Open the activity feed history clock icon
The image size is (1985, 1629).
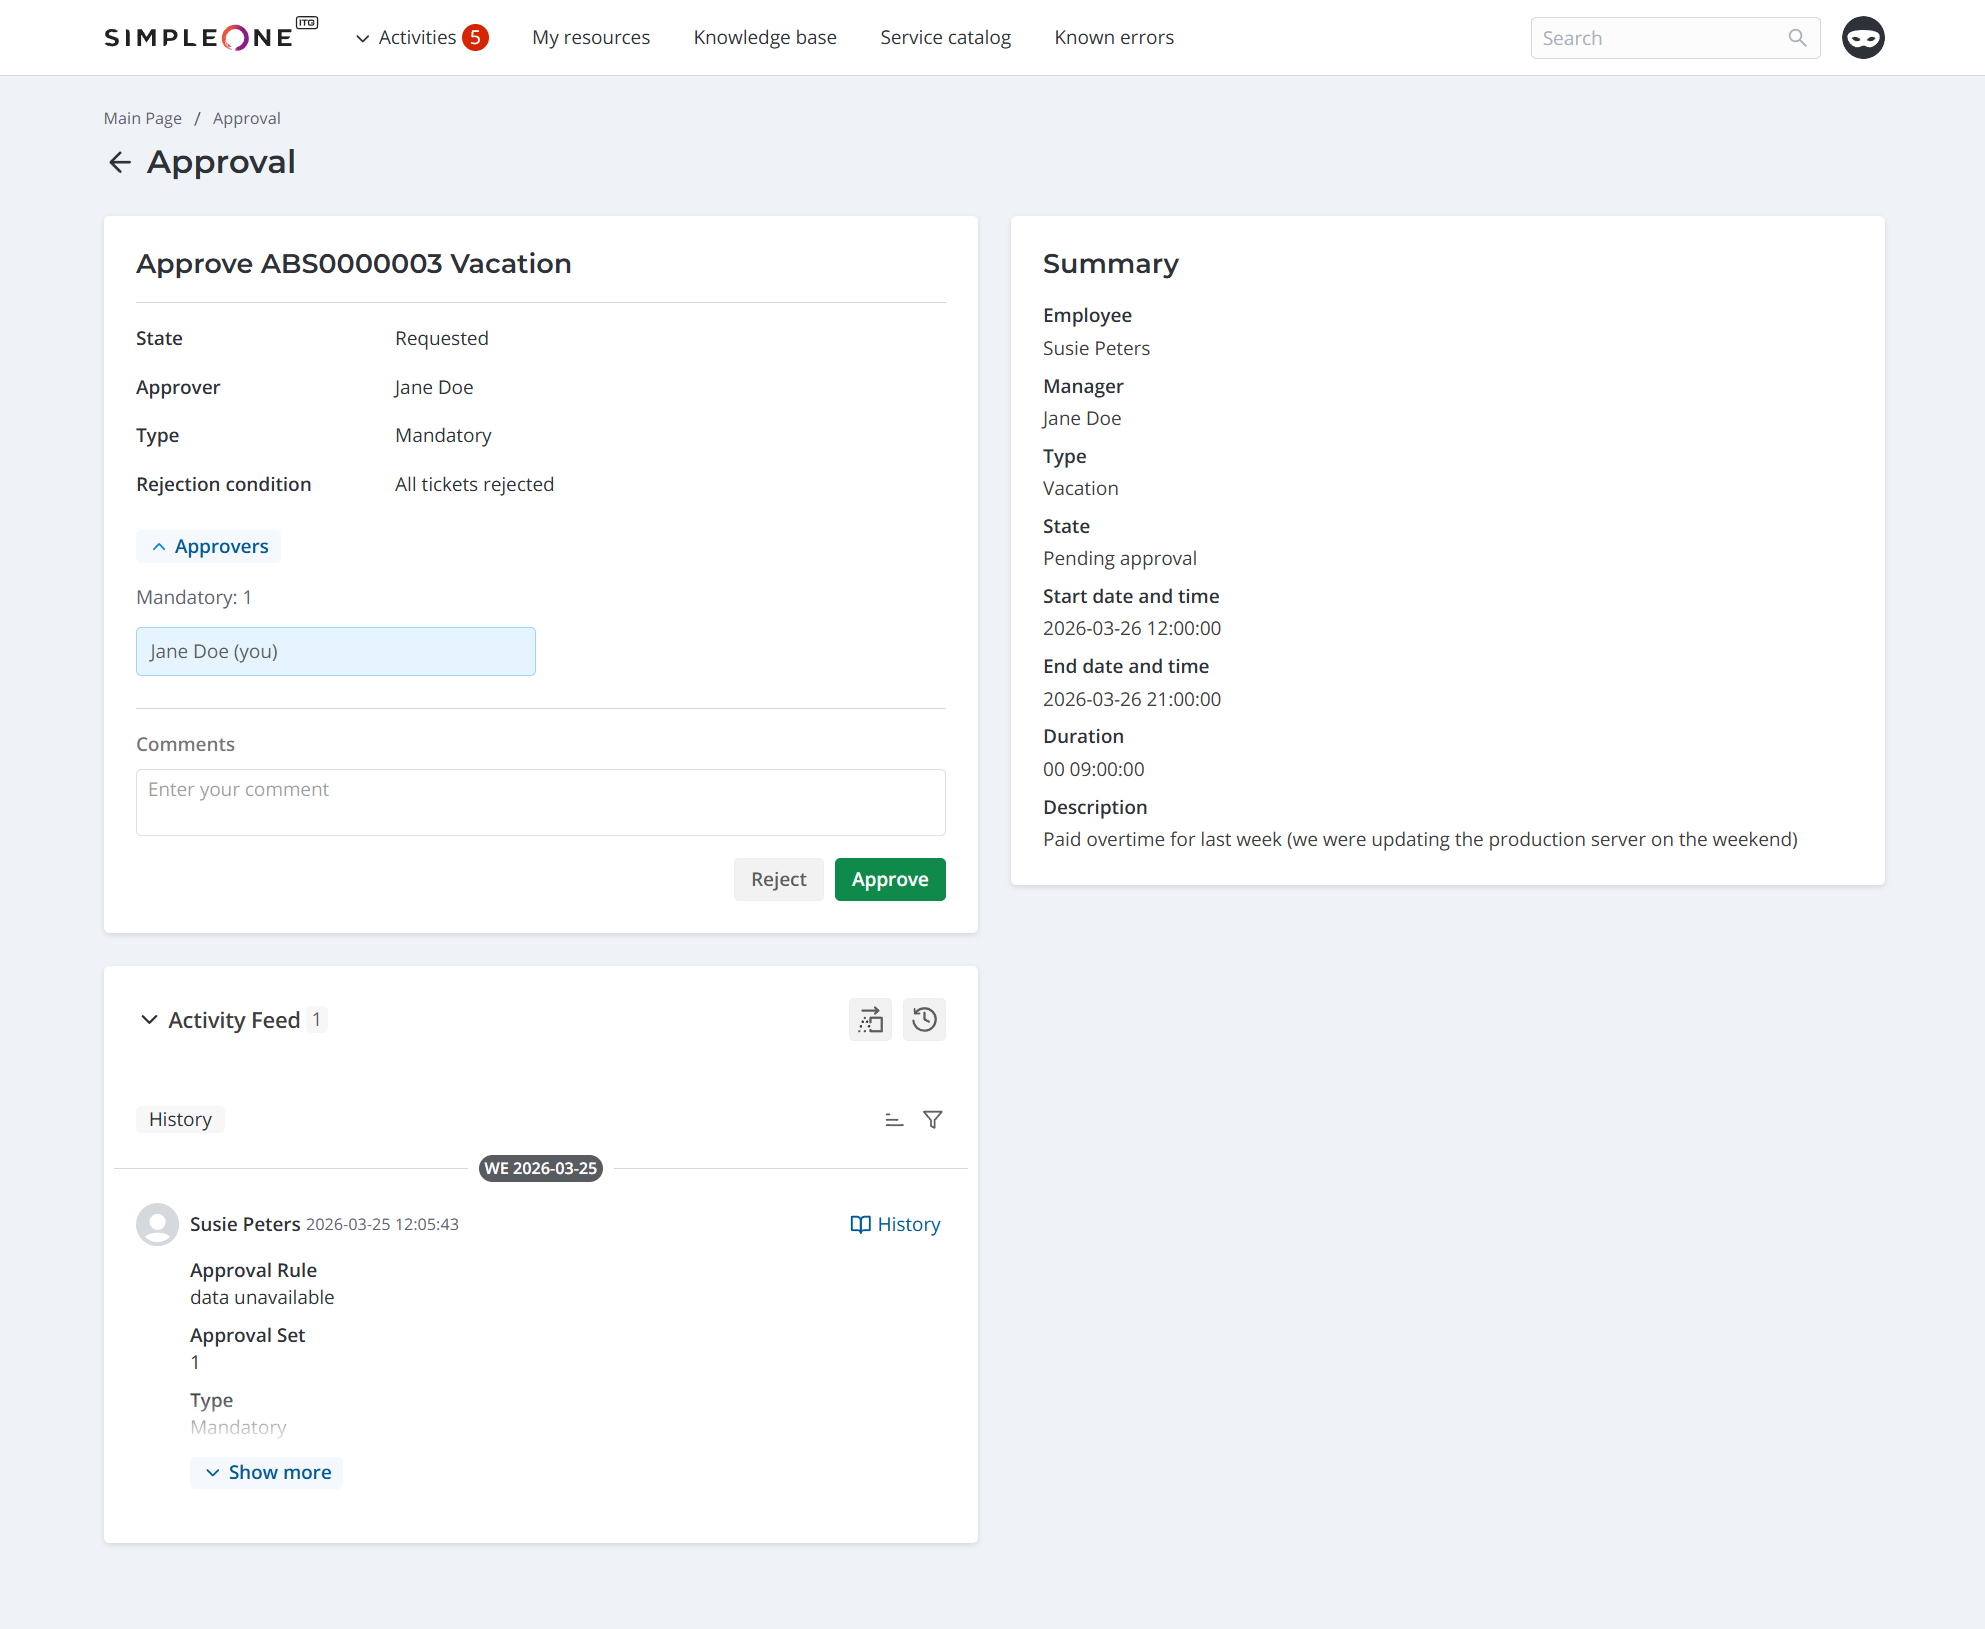tap(924, 1020)
